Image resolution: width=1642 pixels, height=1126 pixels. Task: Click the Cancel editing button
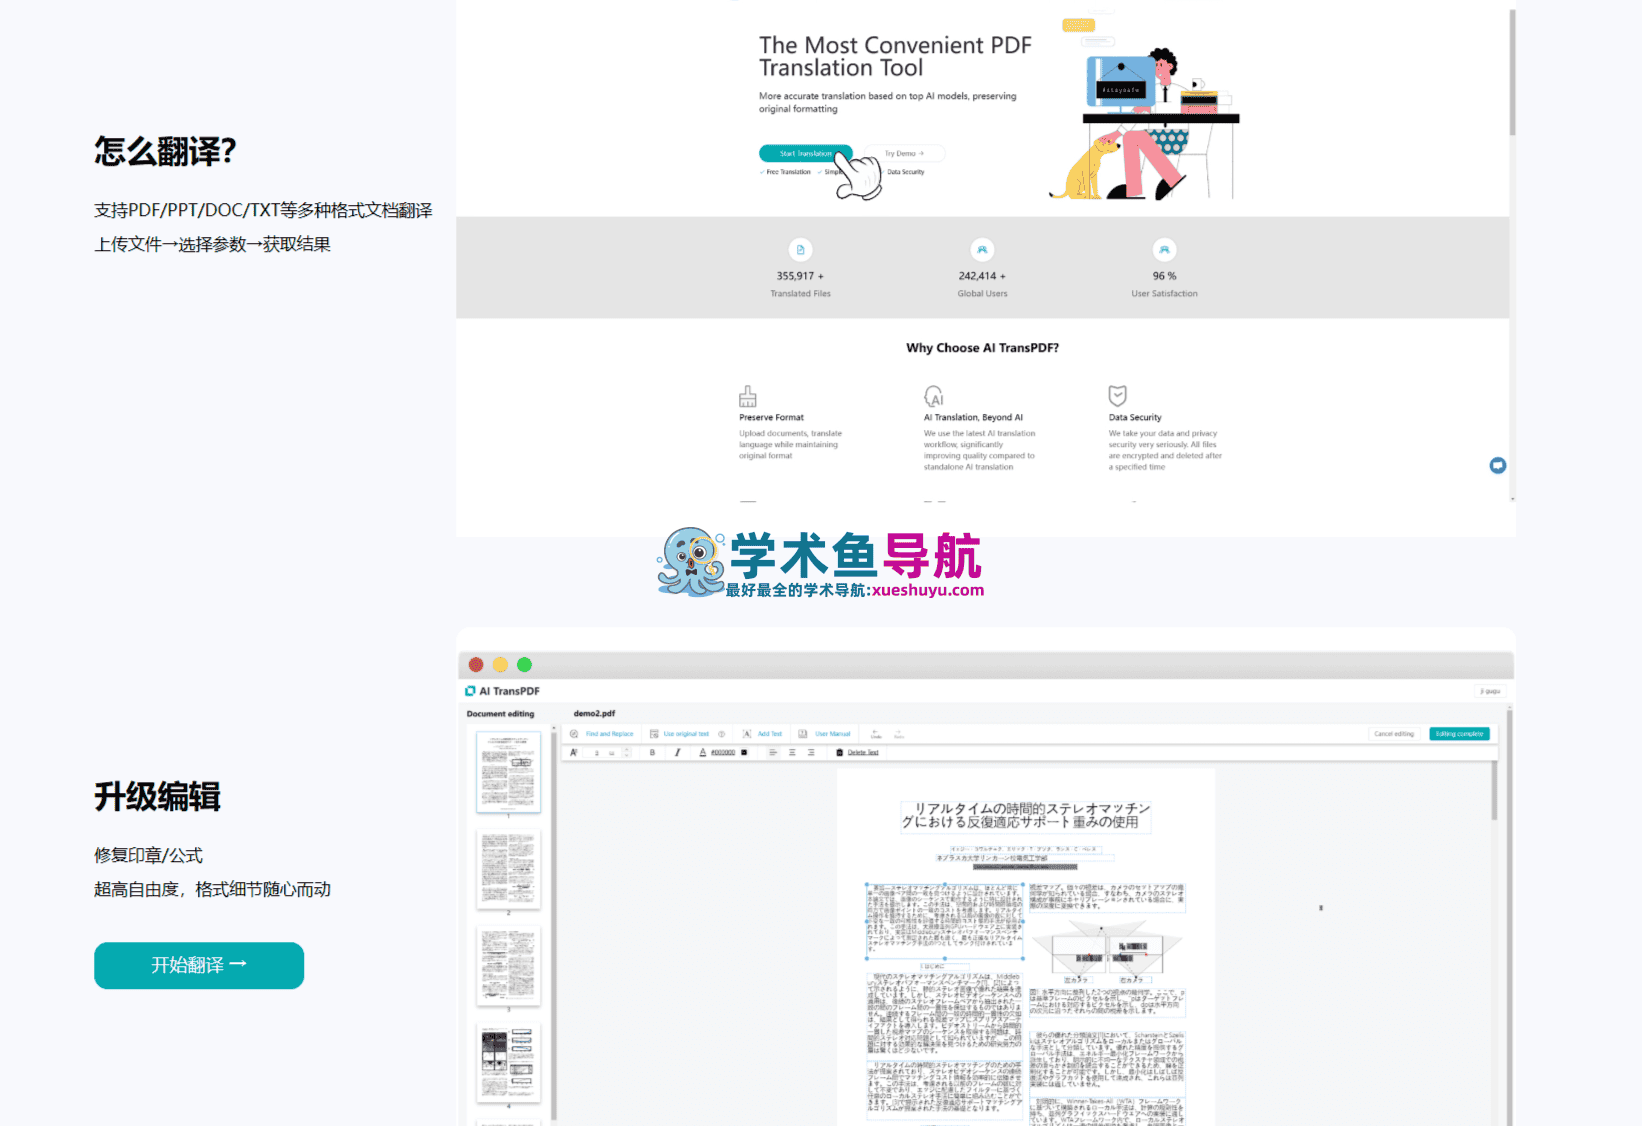click(x=1394, y=734)
